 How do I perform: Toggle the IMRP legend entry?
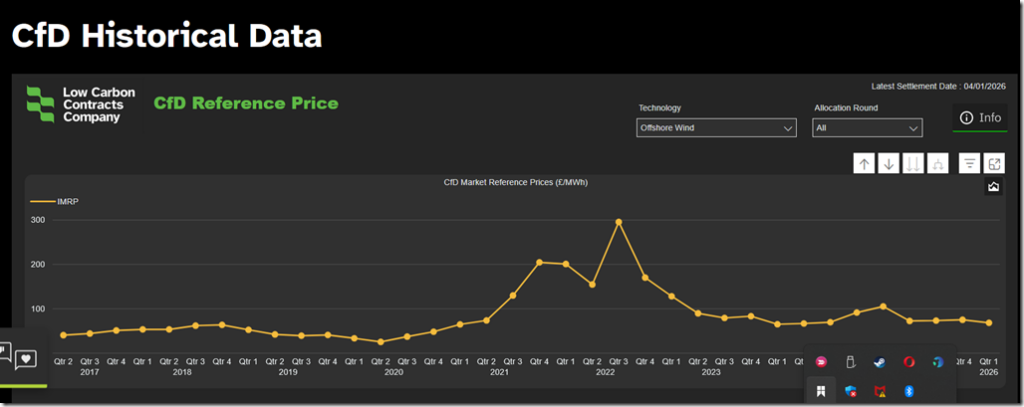pos(55,201)
